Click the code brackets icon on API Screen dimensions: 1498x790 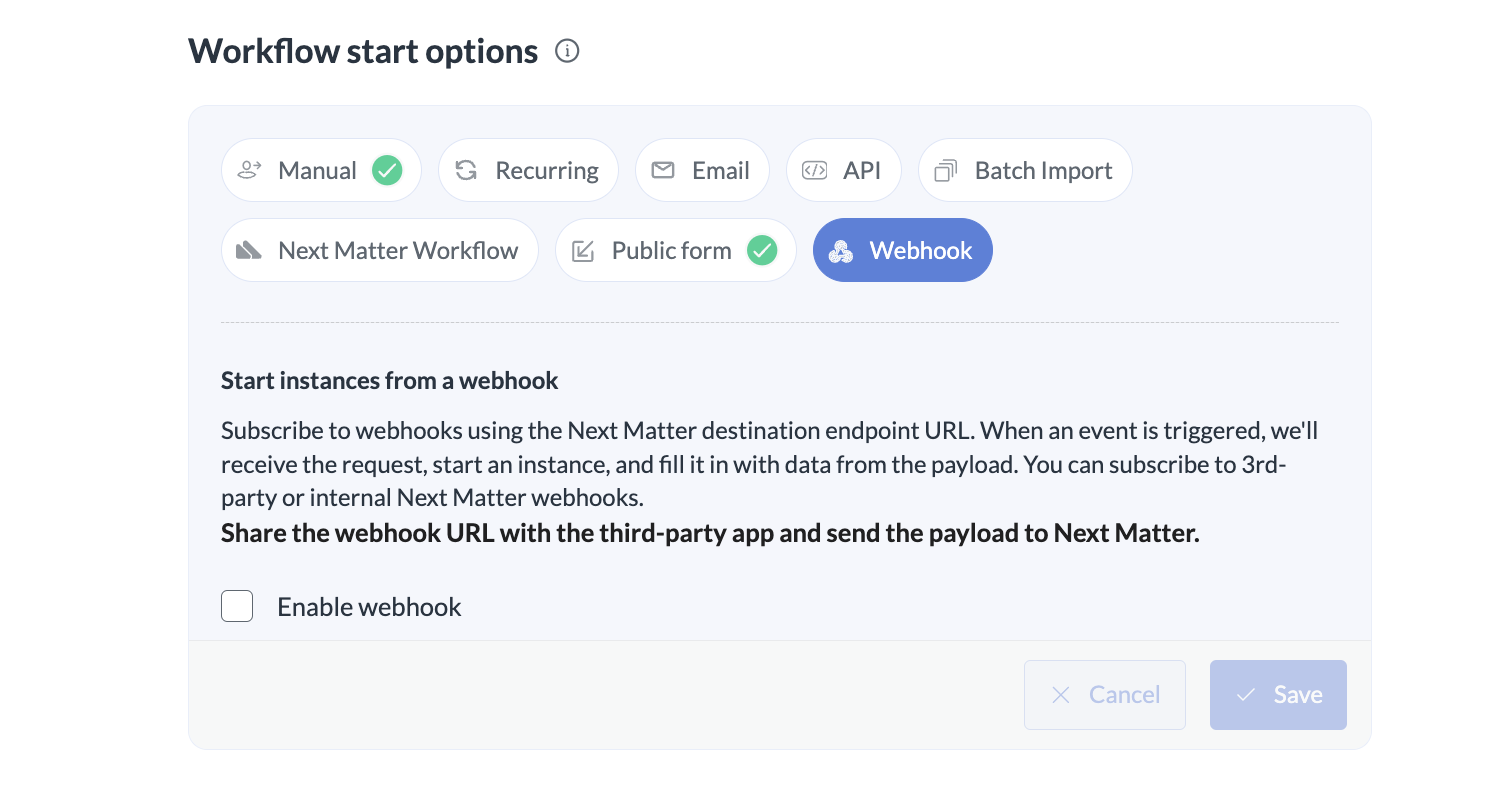(x=815, y=170)
